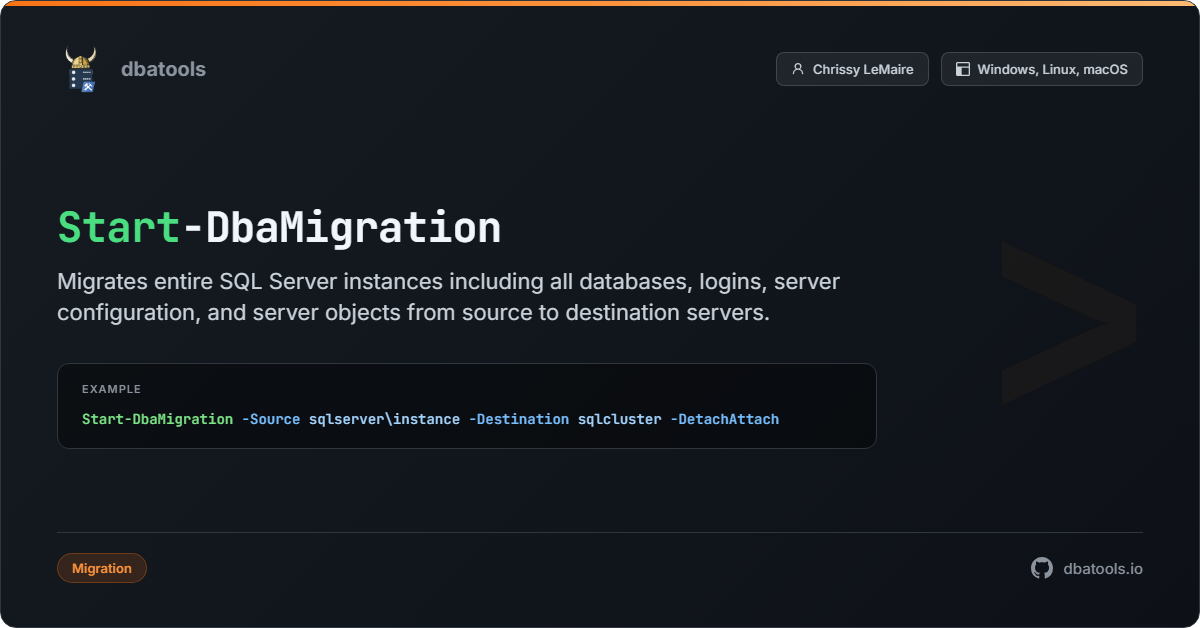This screenshot has width=1200, height=628.
Task: Click the description paragraph starting with Migrates
Action: 448,297
